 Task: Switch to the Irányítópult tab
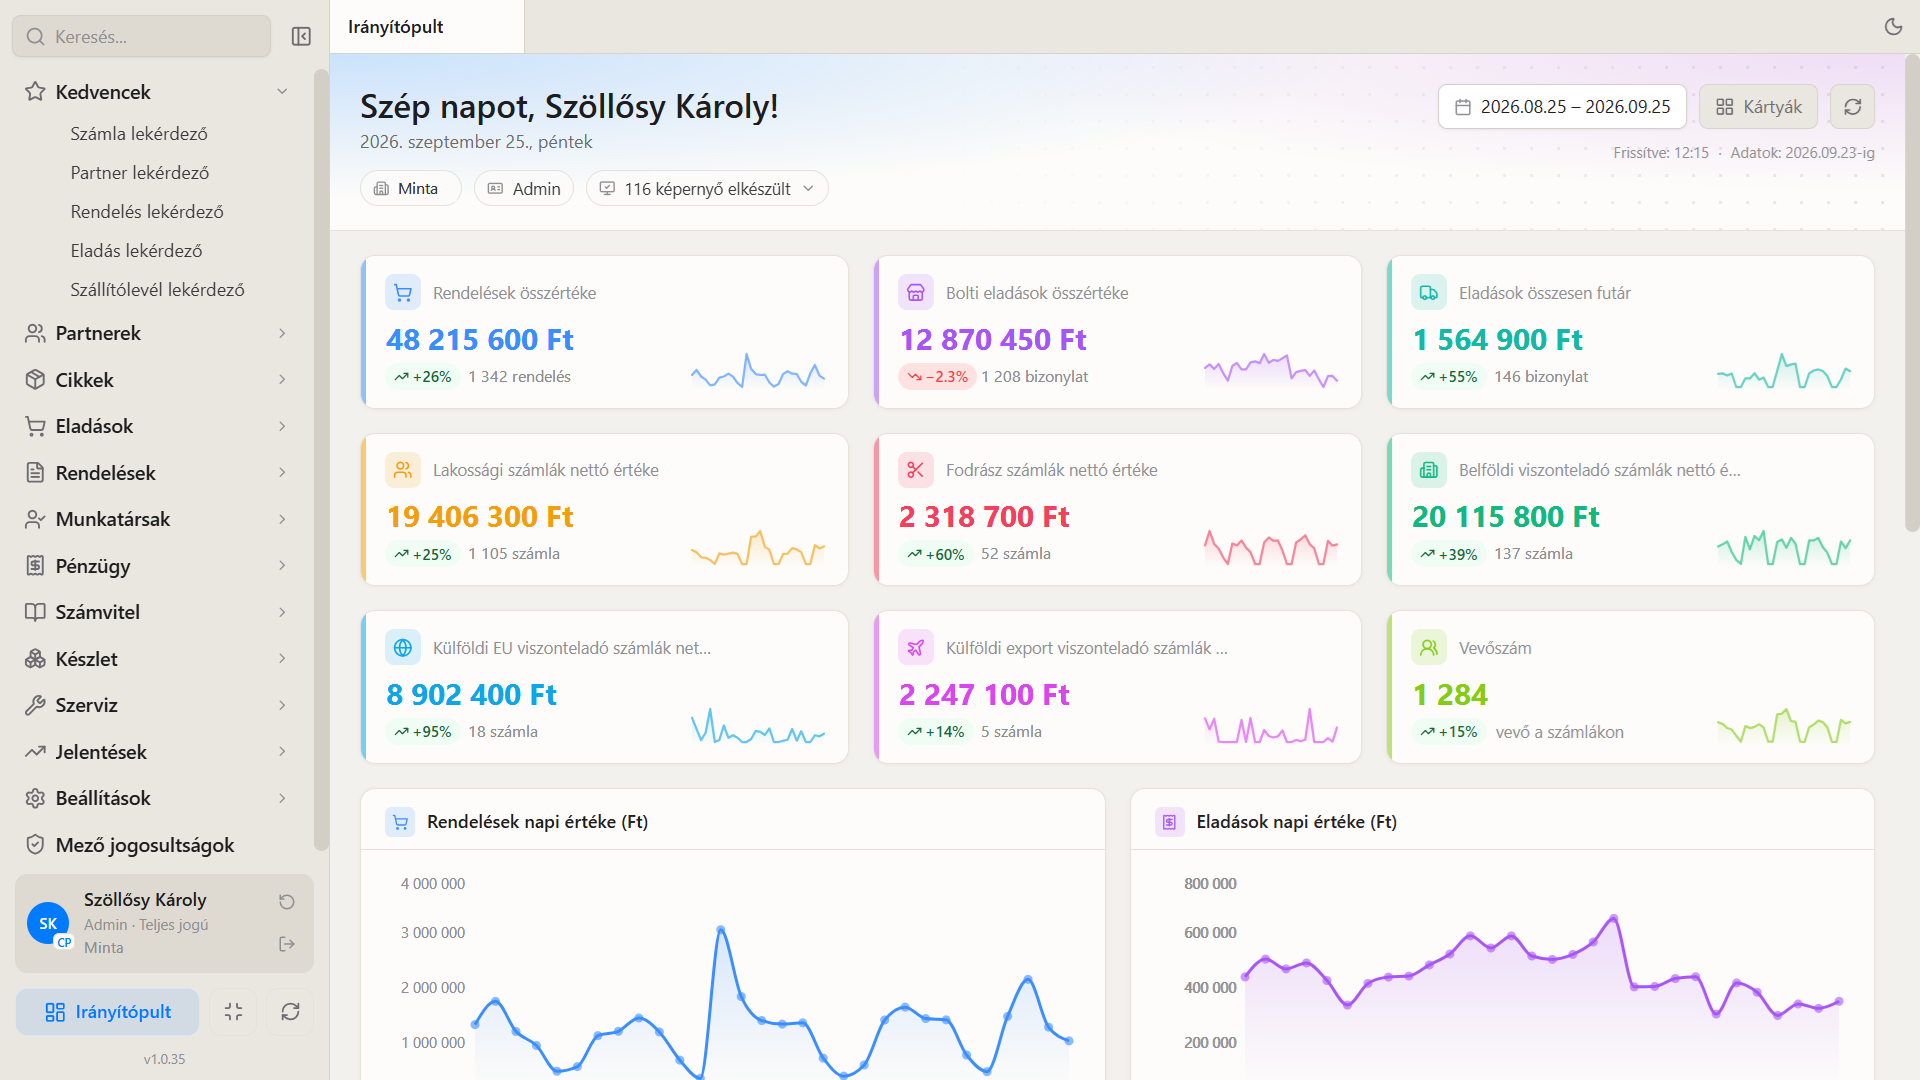[x=427, y=27]
